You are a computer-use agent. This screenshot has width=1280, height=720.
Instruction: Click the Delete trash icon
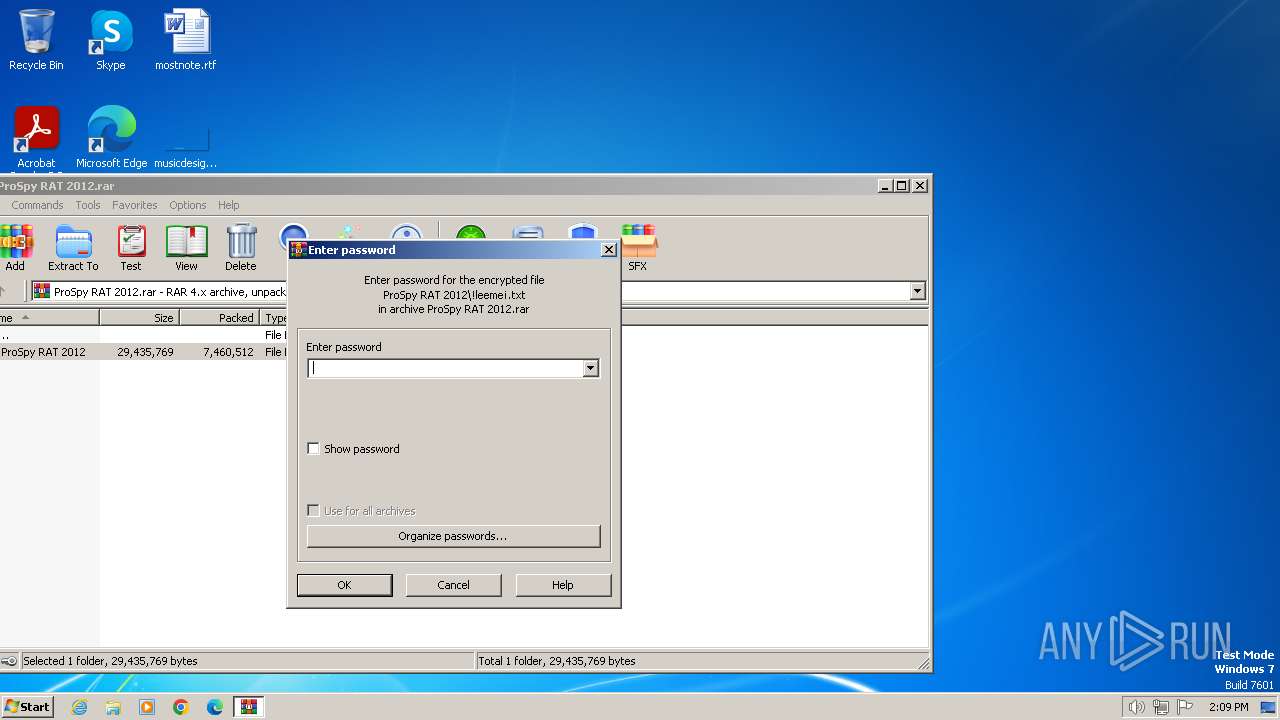coord(241,248)
